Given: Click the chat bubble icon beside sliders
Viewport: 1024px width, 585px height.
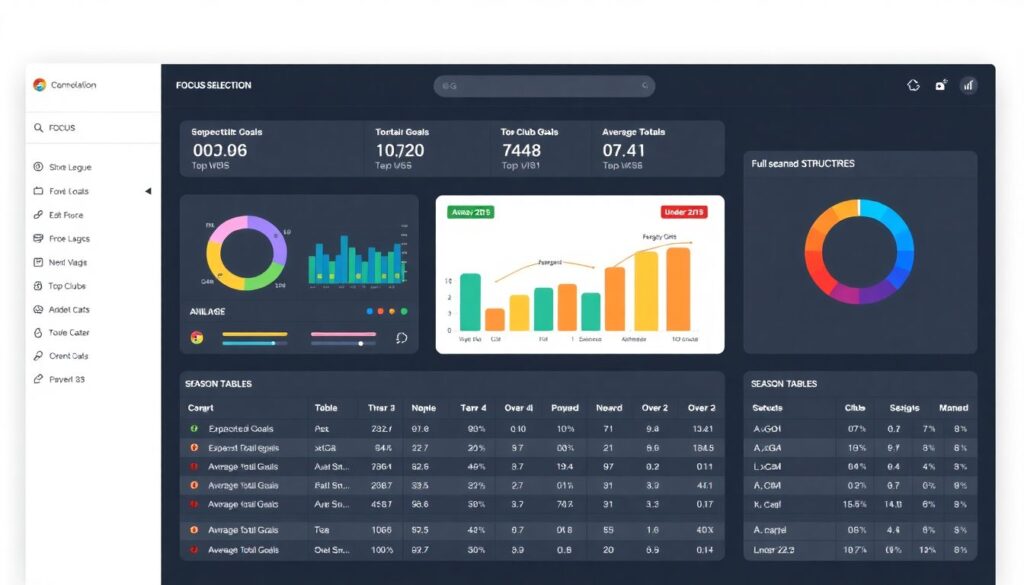Looking at the screenshot, I should point(402,338).
